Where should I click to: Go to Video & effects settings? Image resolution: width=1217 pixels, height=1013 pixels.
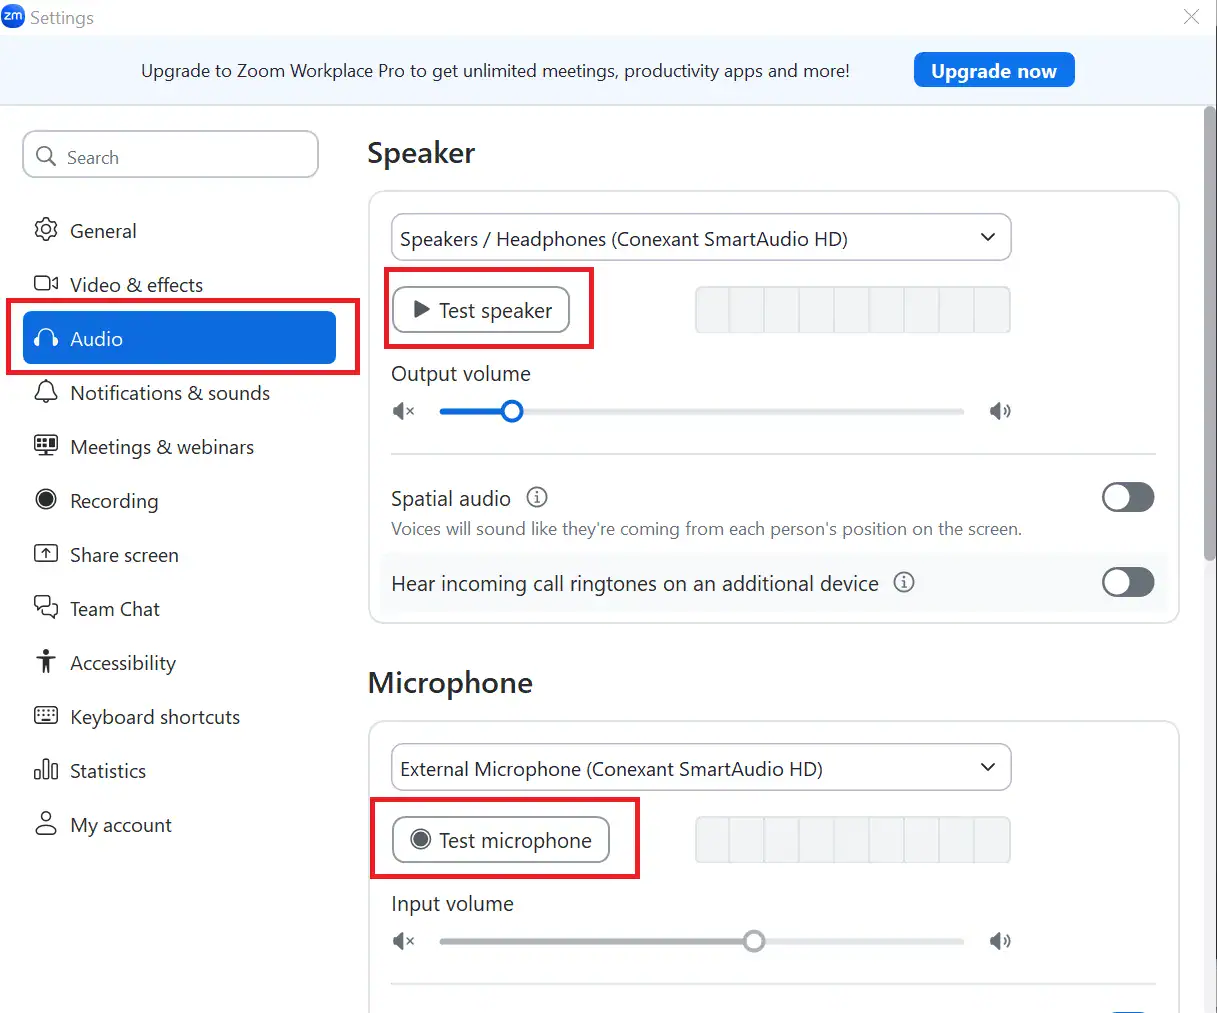point(135,285)
